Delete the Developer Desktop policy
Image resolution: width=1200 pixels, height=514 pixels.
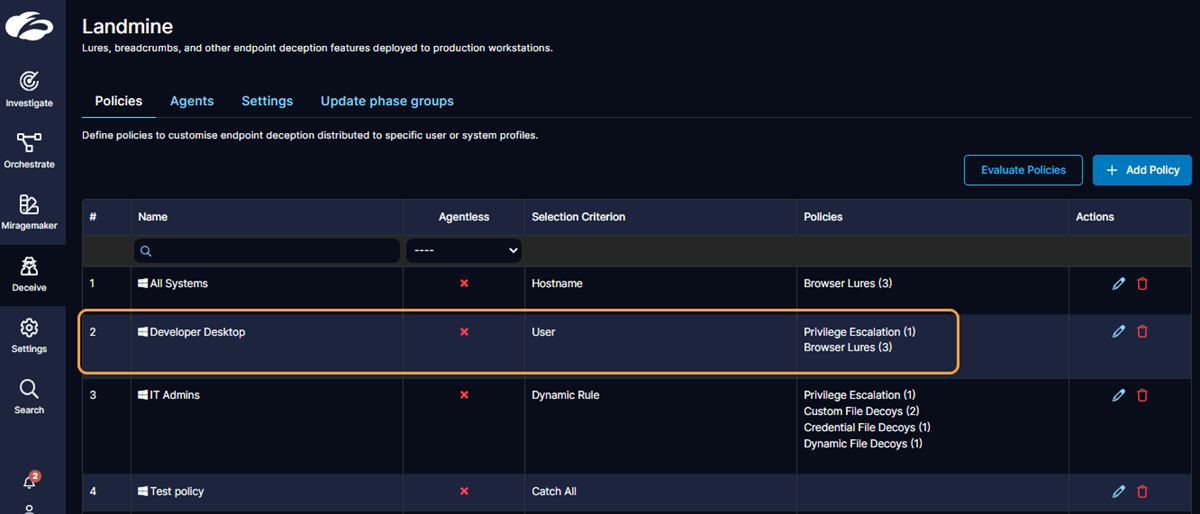[x=1142, y=332]
